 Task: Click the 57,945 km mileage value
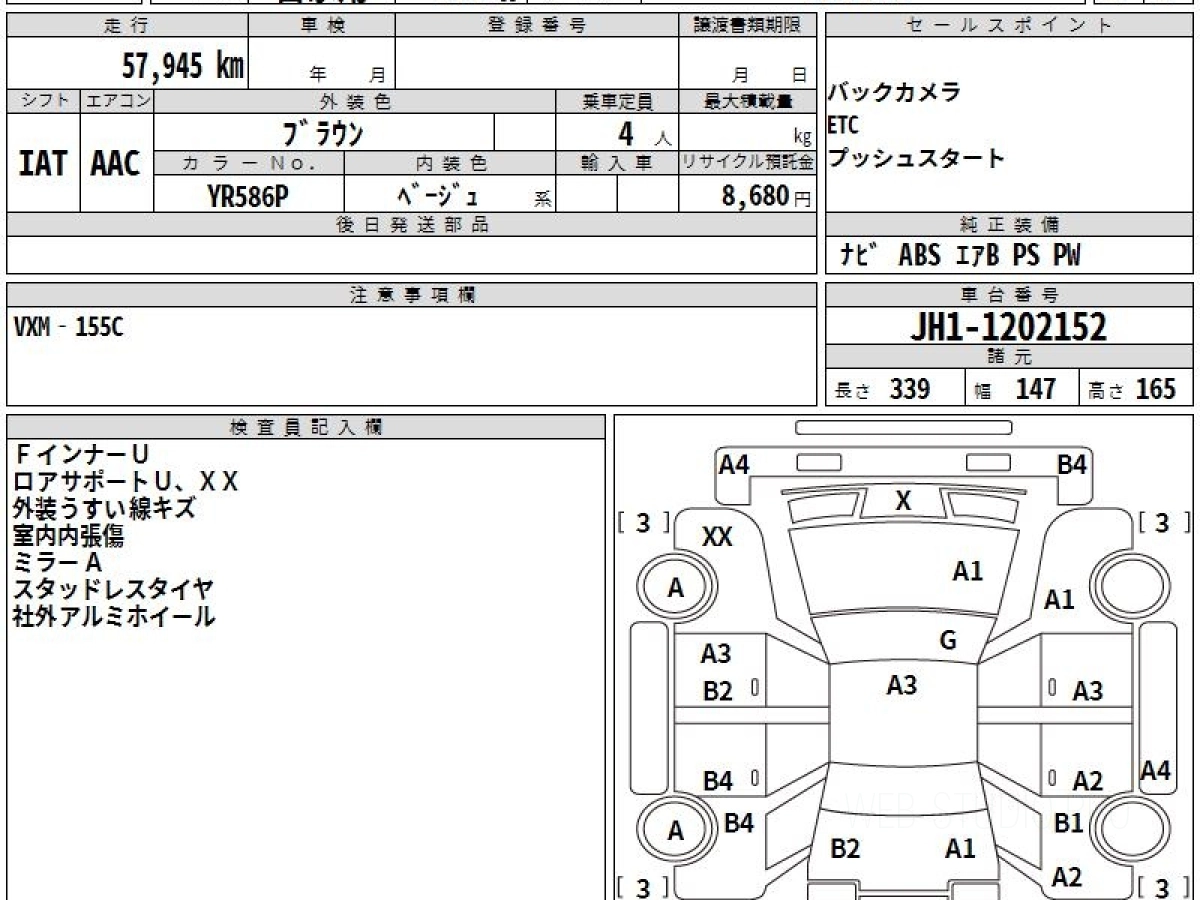(x=182, y=66)
